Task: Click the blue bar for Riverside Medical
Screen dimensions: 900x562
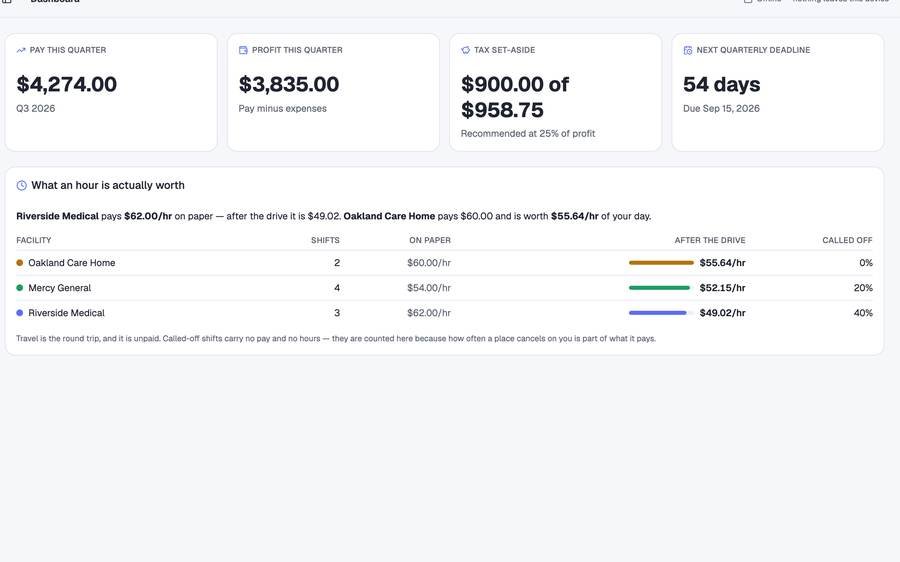Action: coord(658,313)
